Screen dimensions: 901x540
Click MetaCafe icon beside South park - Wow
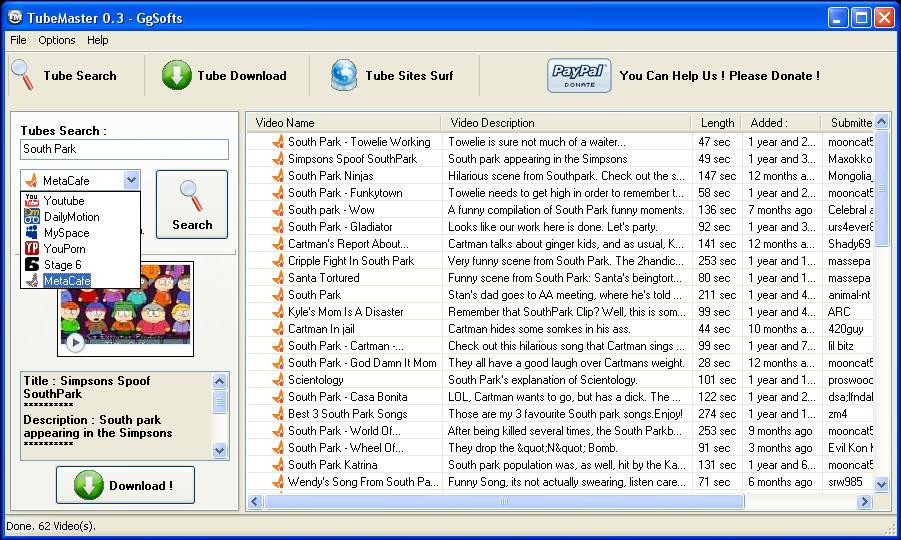coord(278,210)
